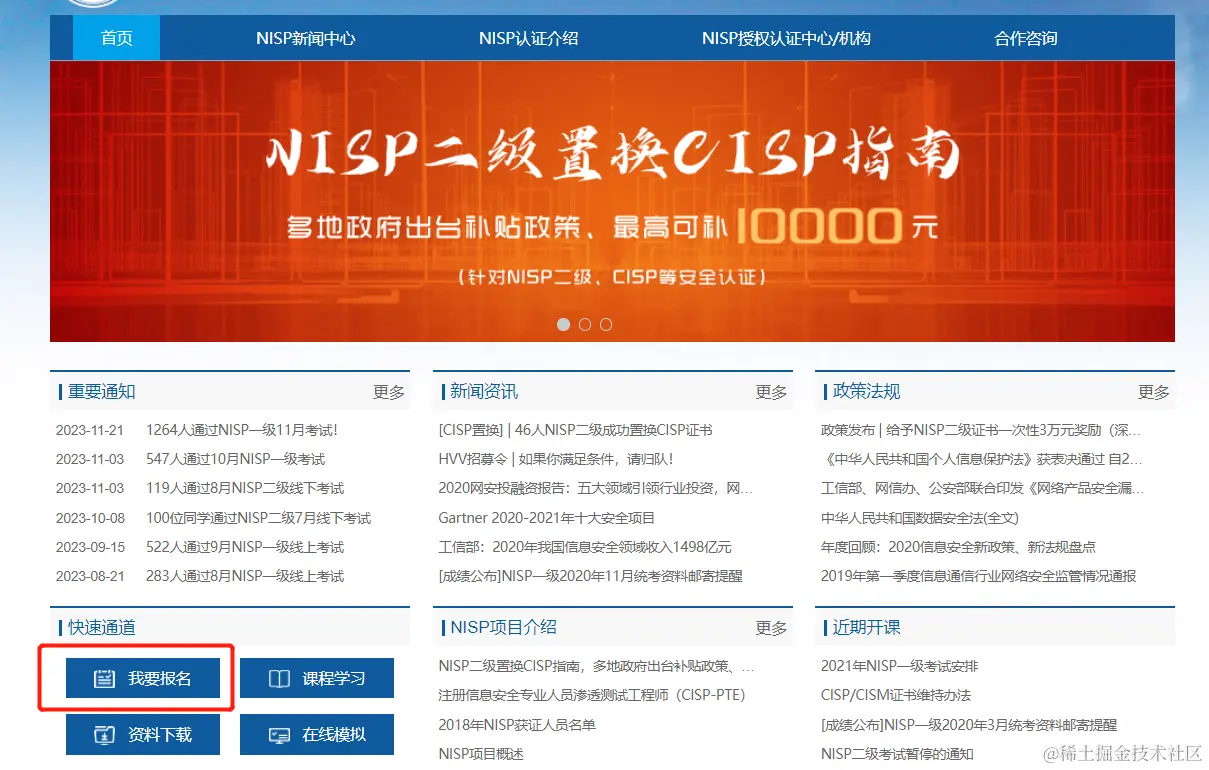Screen dimensions: 1209x770
Task: Open notice 119人通过8月NISP二级线下考试
Action: coord(245,488)
